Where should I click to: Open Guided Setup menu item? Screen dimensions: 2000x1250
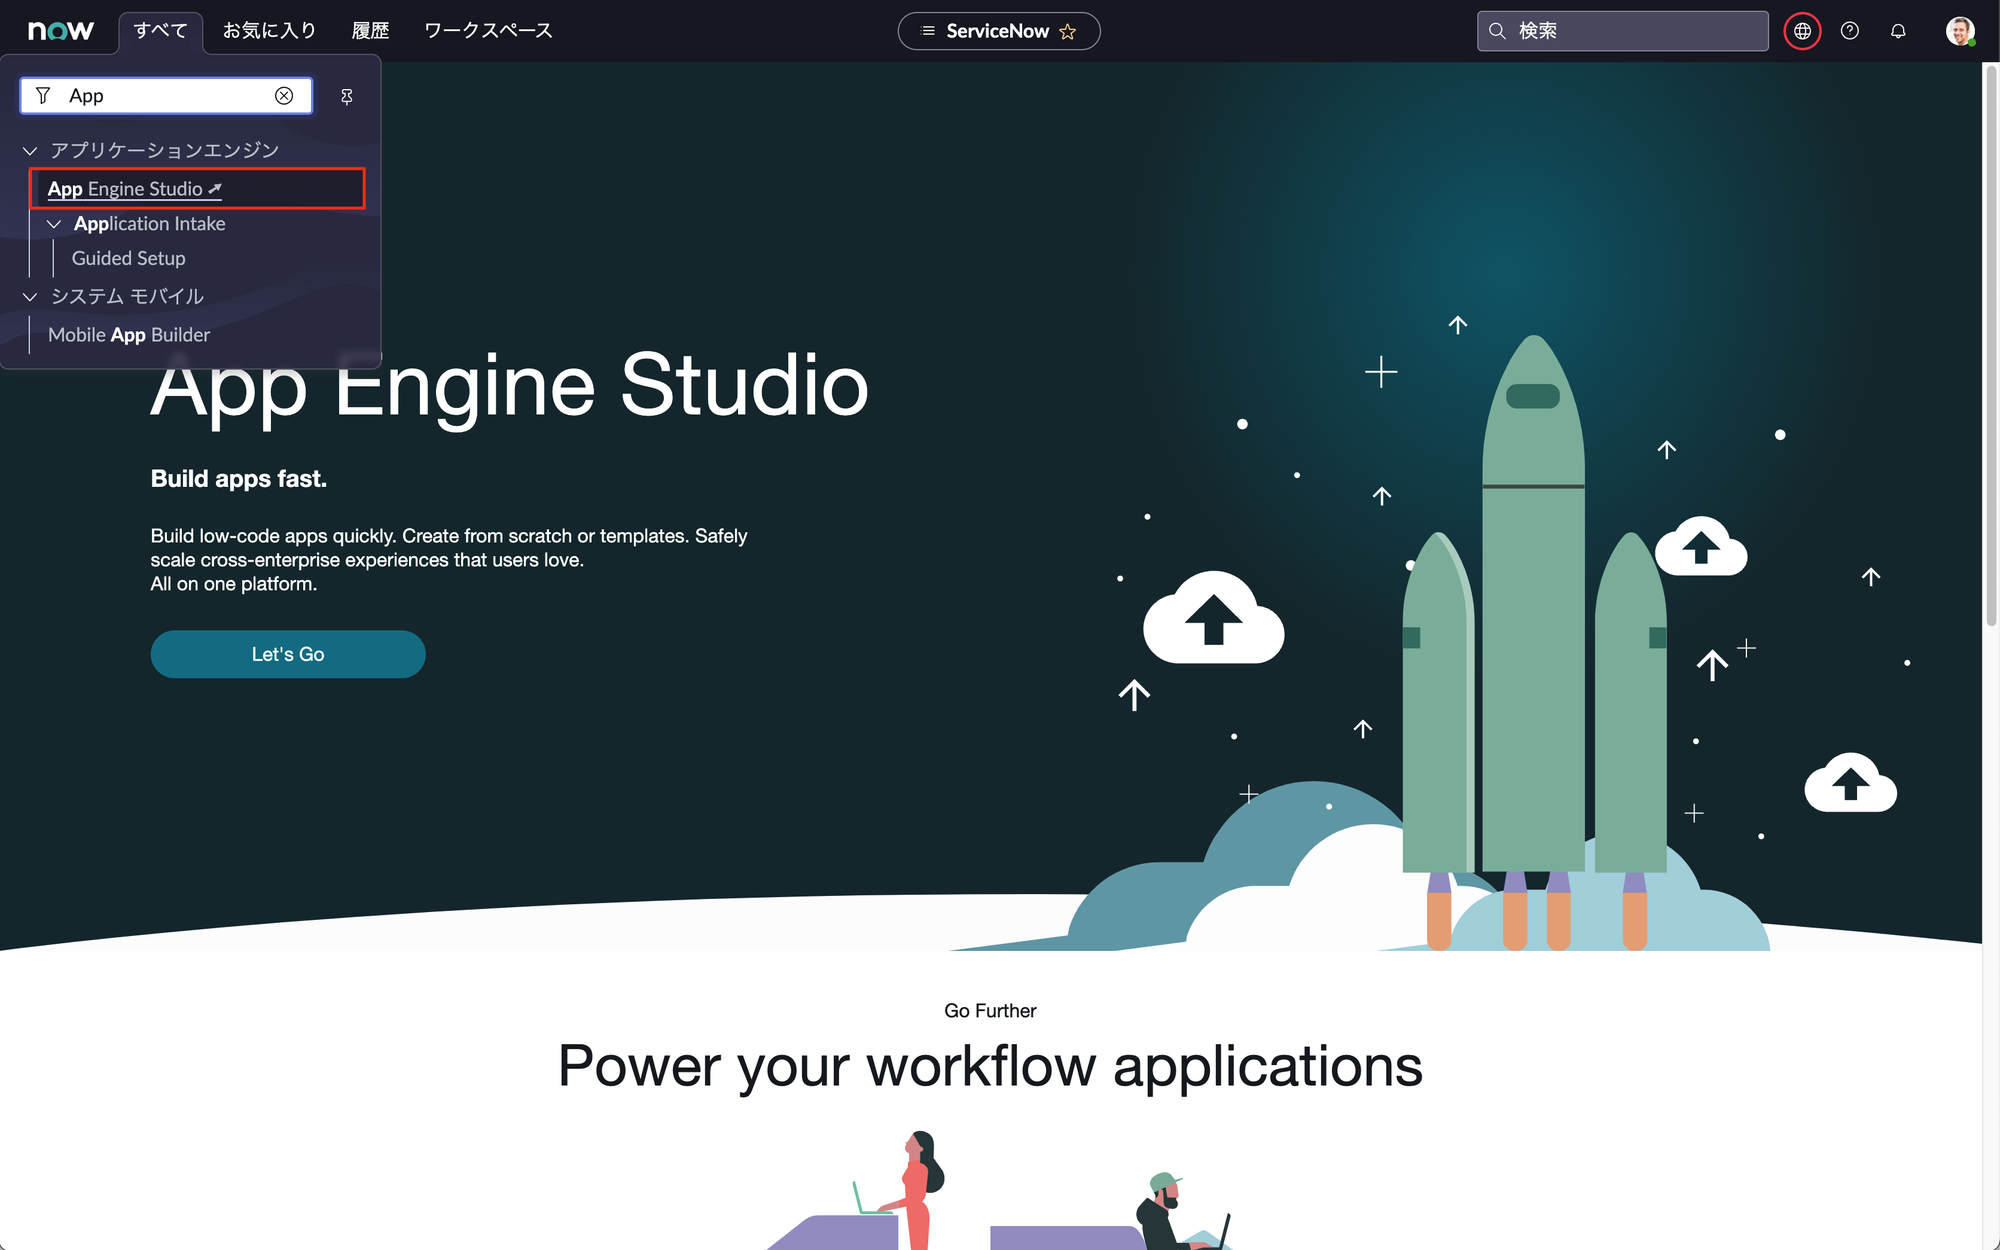128,258
